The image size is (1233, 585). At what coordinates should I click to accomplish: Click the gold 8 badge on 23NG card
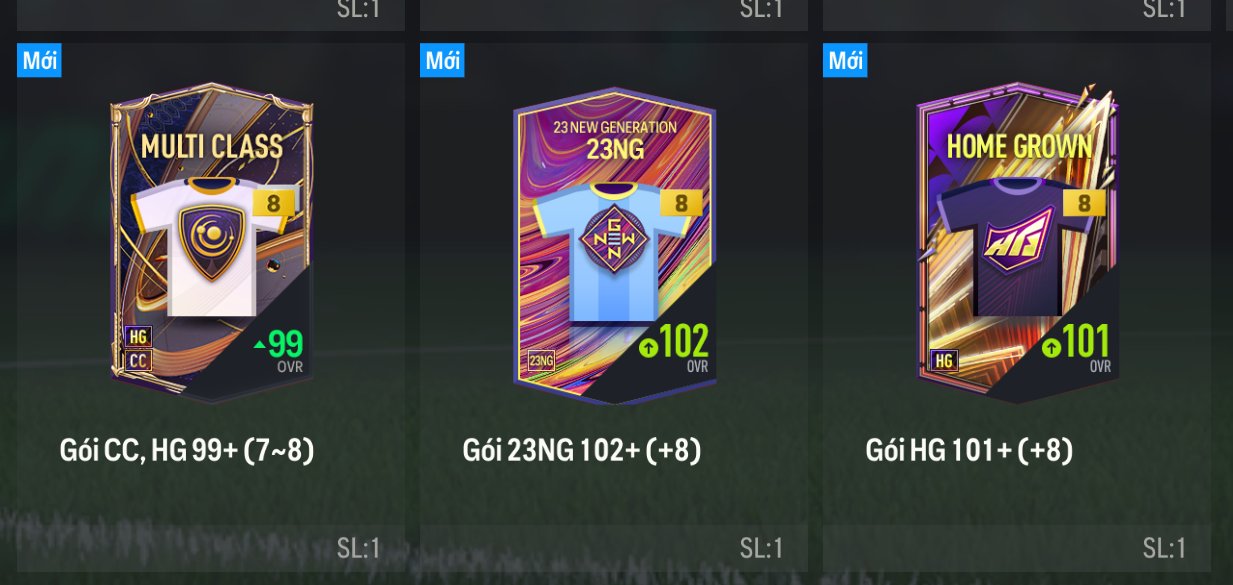click(x=681, y=203)
